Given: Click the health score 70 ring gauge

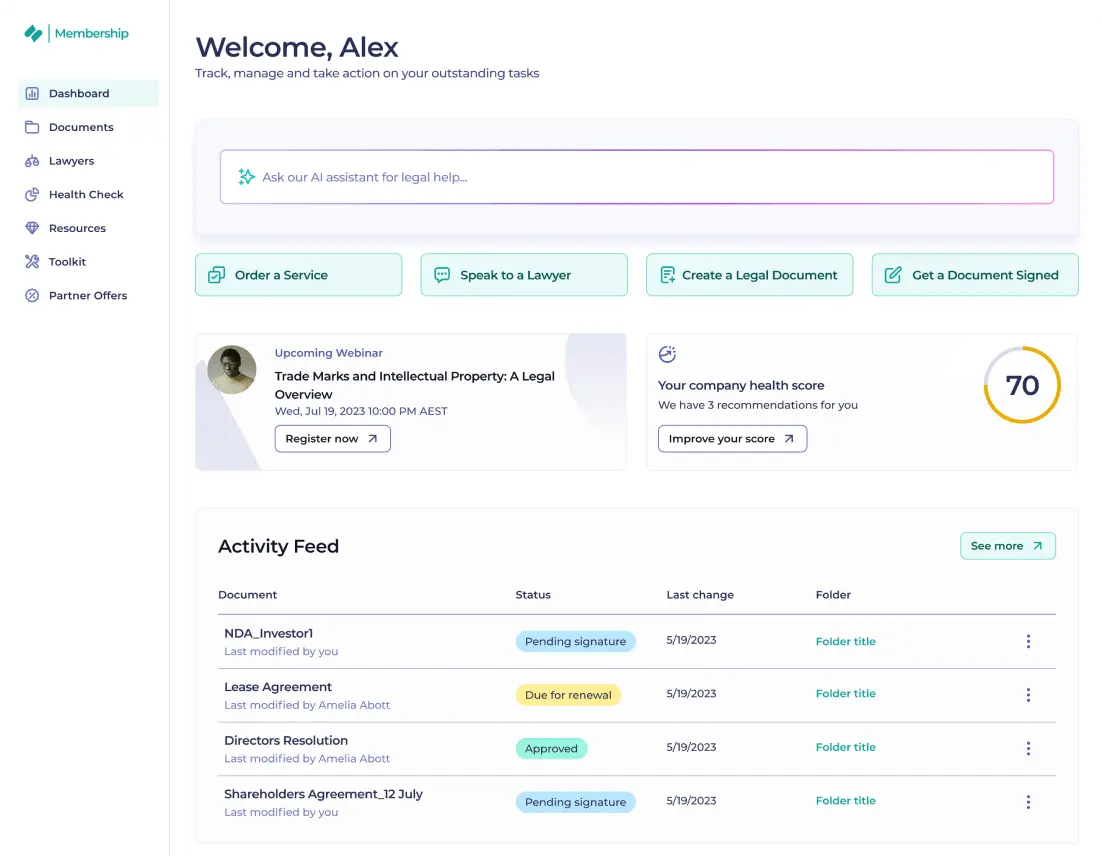Looking at the screenshot, I should 1022,385.
